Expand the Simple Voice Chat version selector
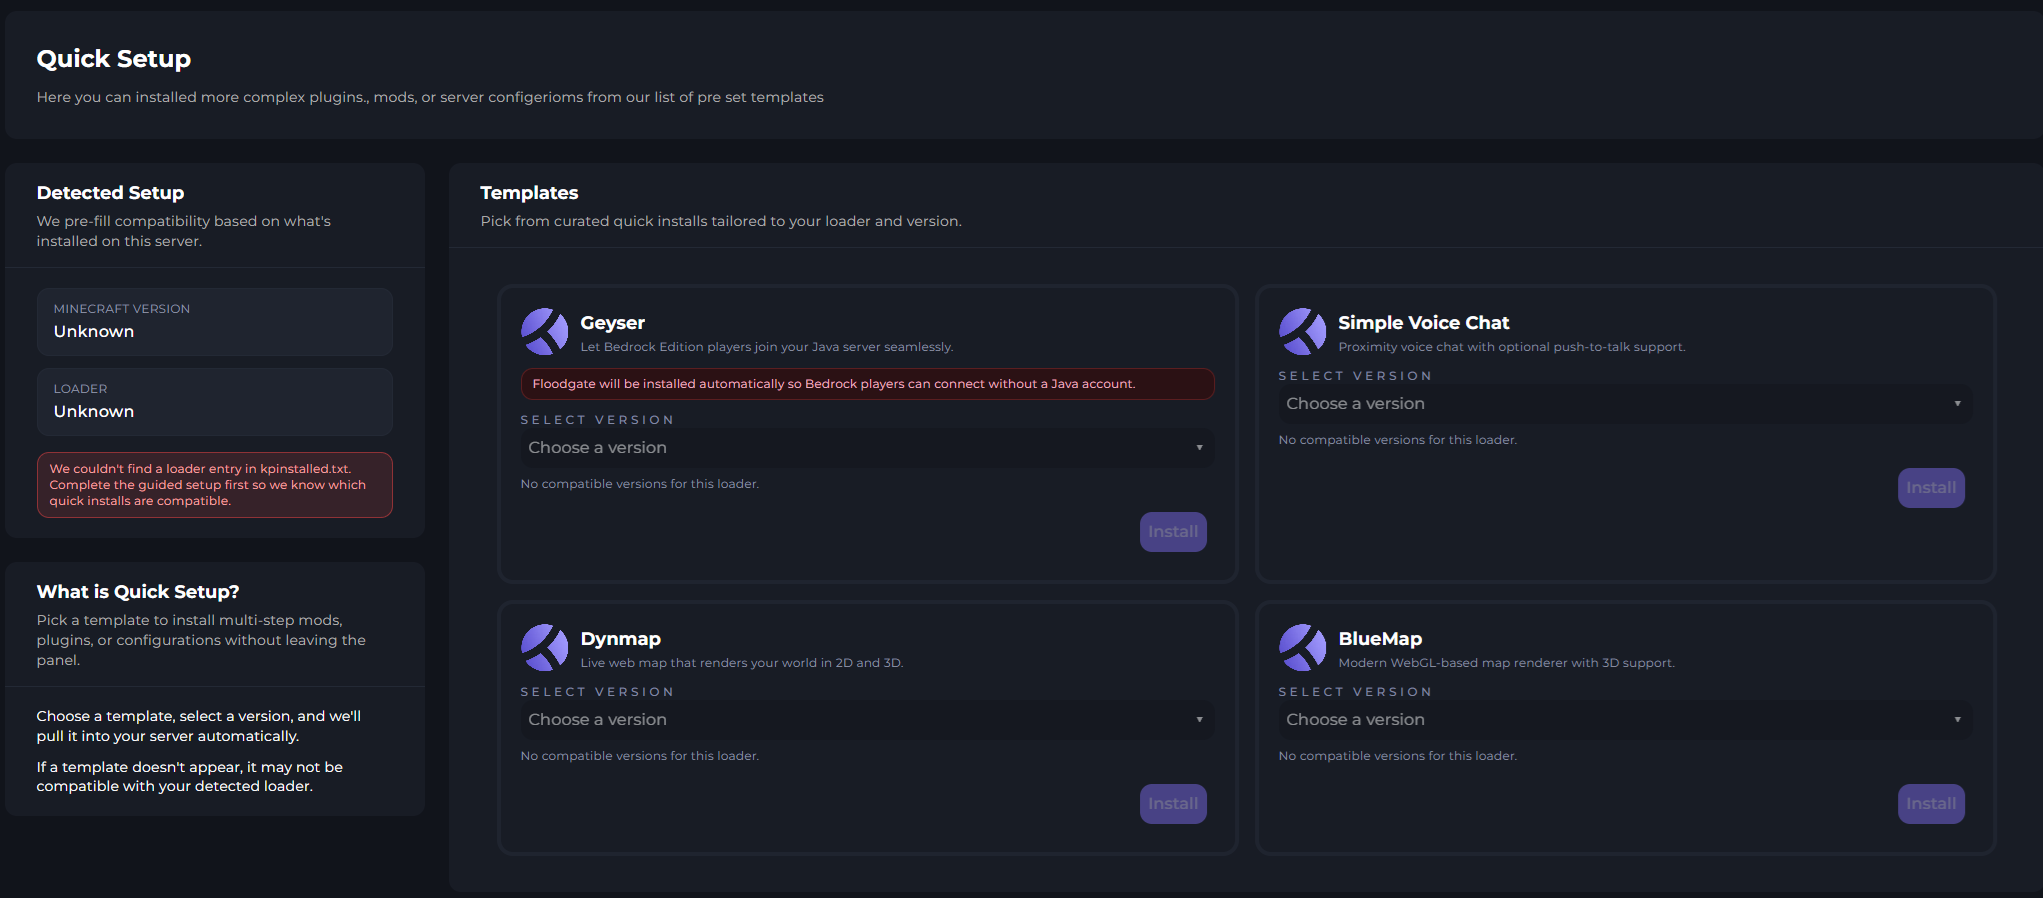 [1624, 404]
